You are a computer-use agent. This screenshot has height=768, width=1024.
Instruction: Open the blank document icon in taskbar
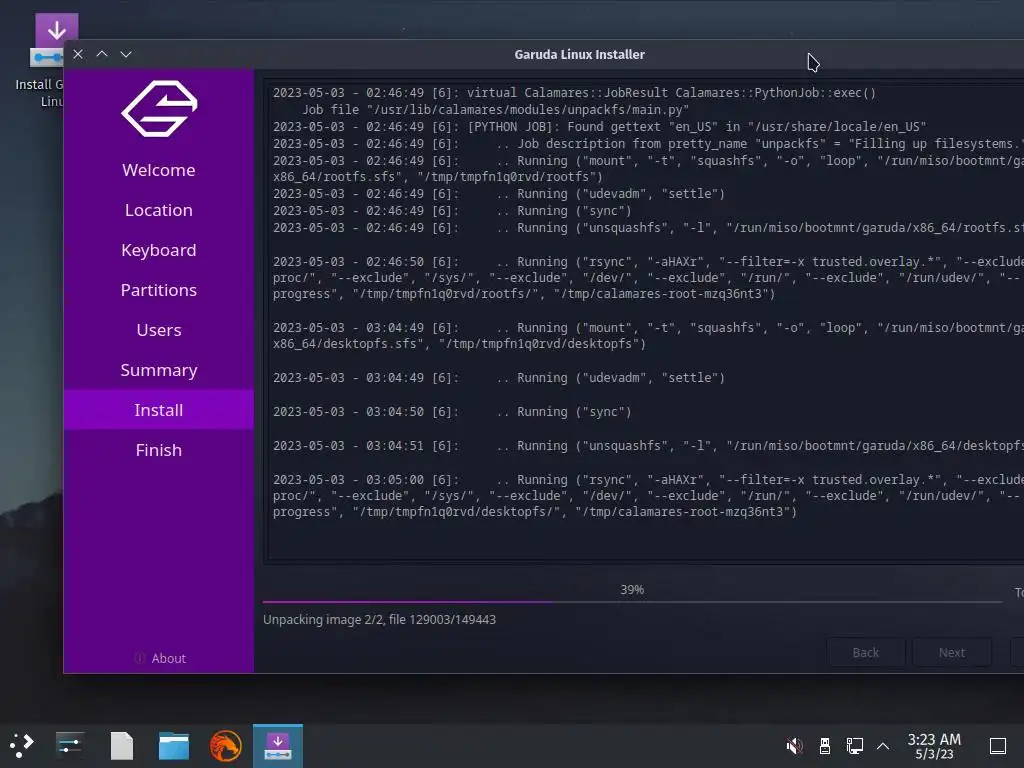[x=122, y=746]
